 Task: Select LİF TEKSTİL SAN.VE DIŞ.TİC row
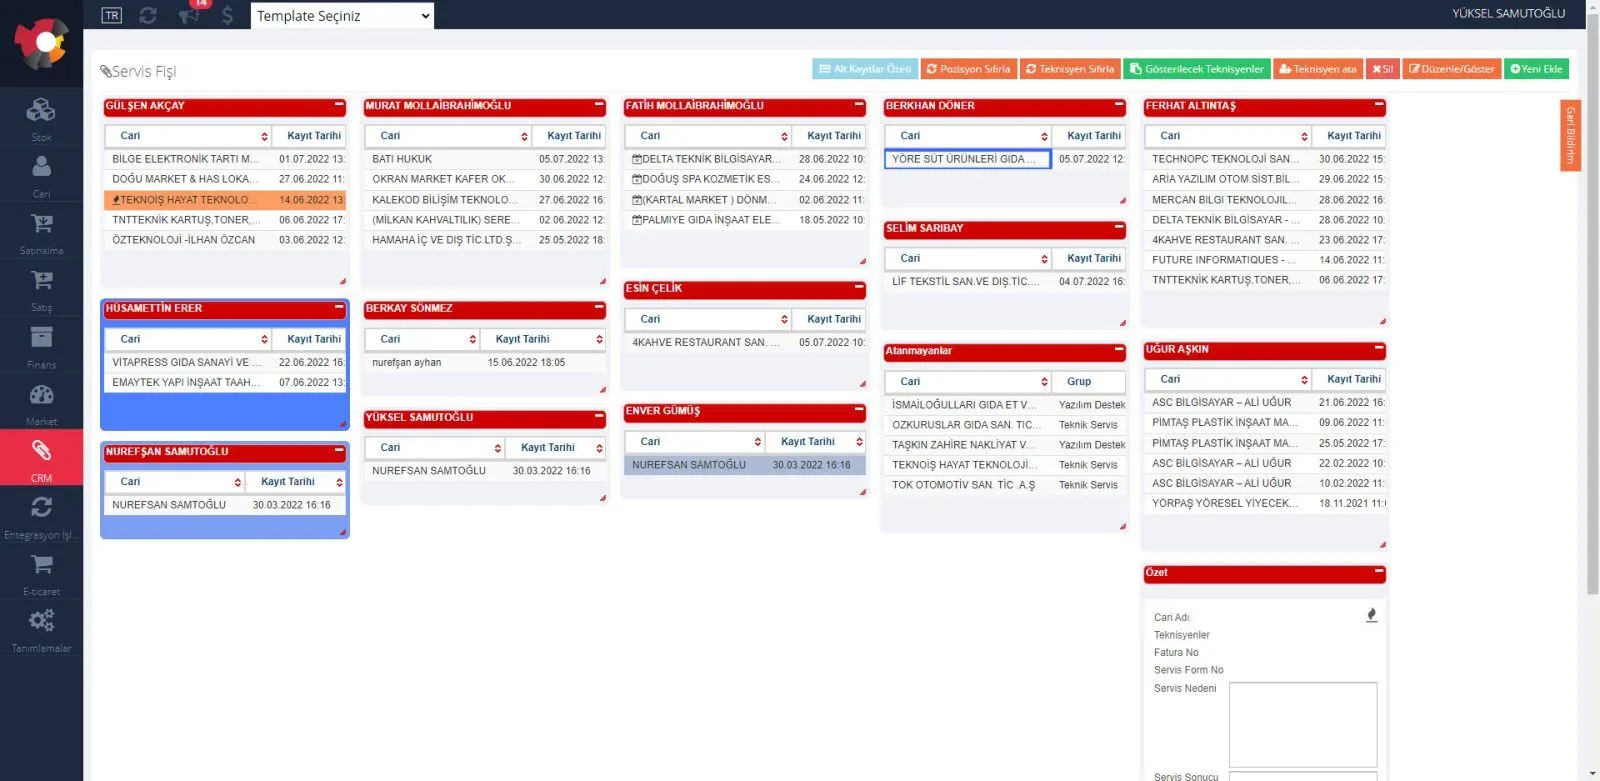click(1005, 282)
